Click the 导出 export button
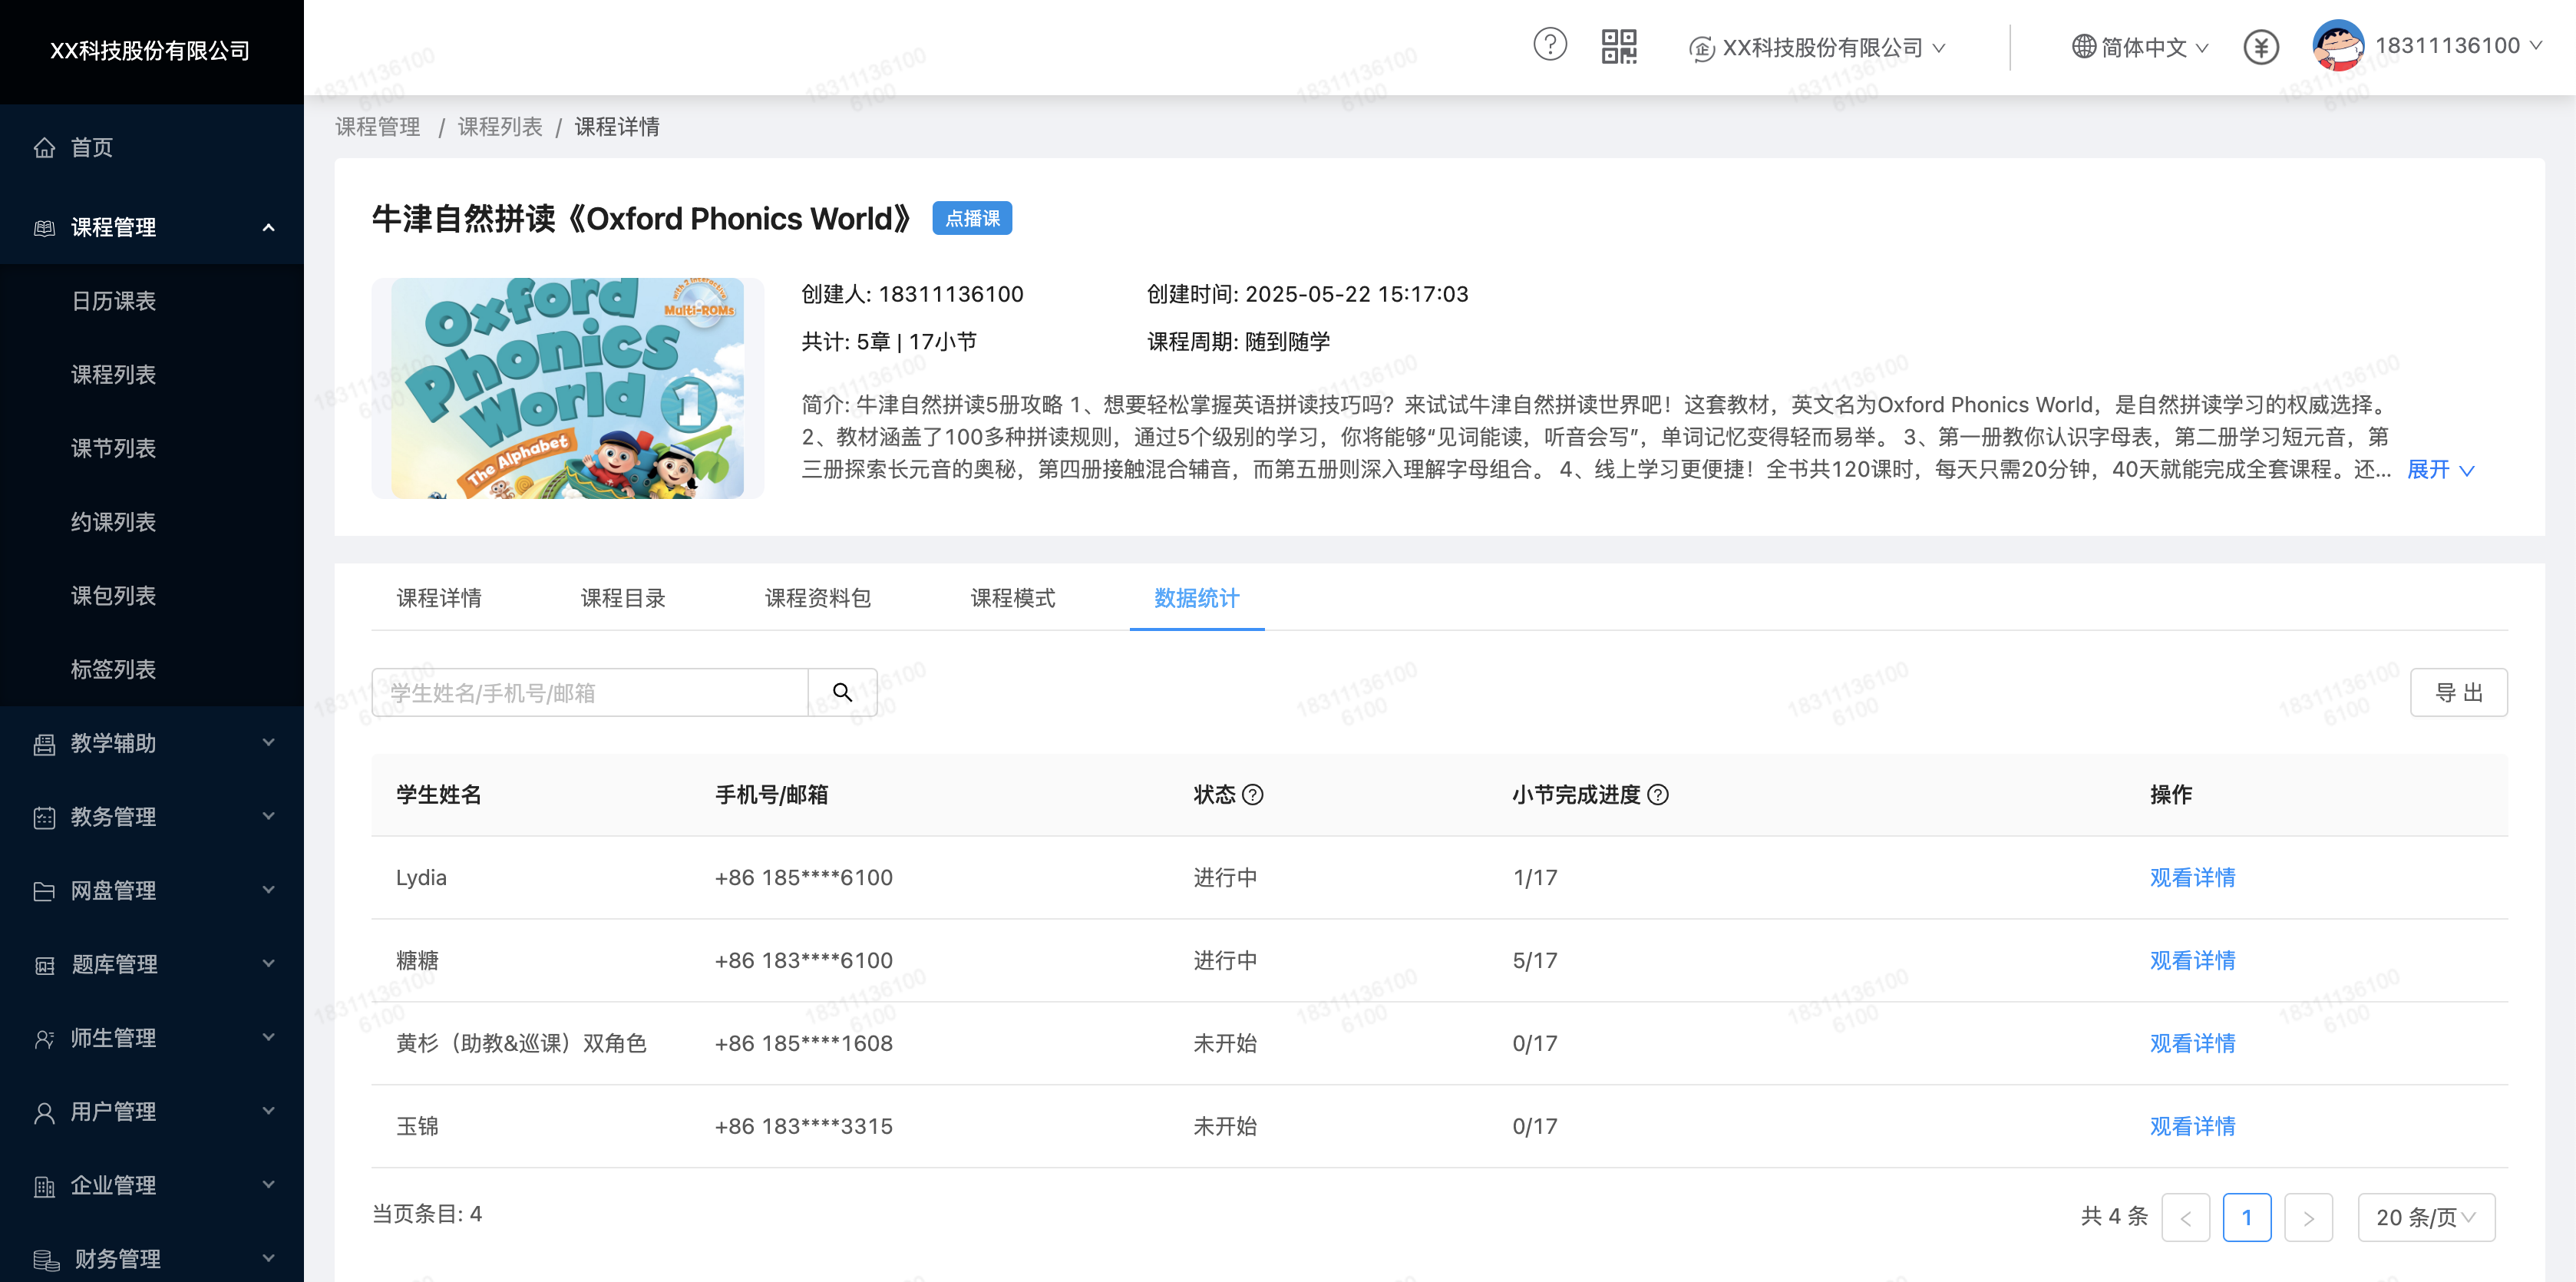The height and width of the screenshot is (1282, 2576). coord(2458,692)
